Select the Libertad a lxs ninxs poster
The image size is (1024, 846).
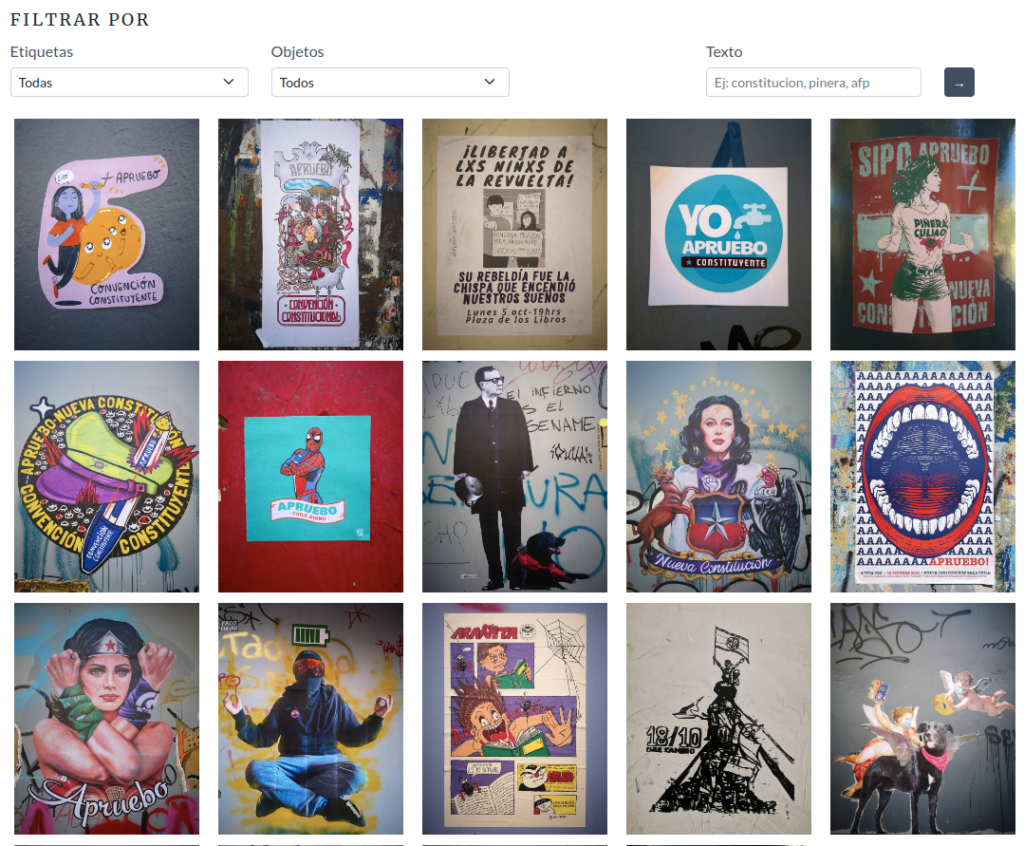pyautogui.click(x=514, y=234)
